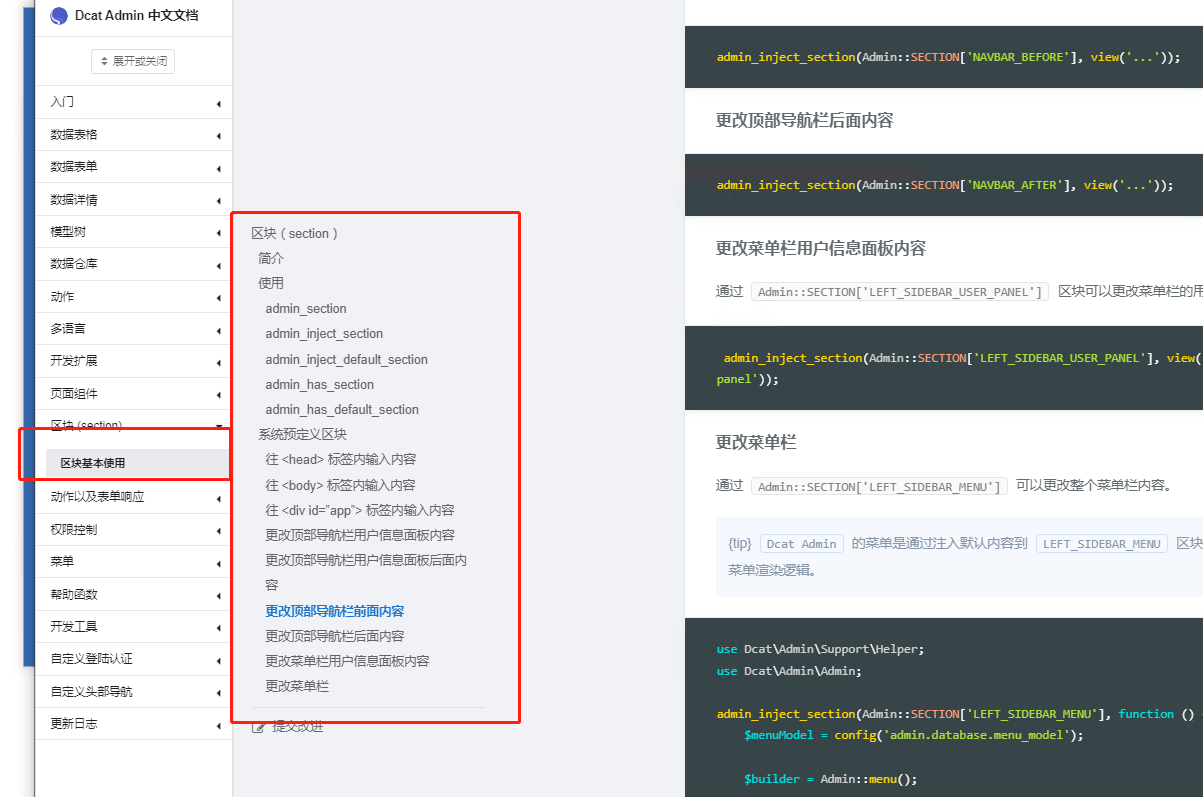This screenshot has height=797, width=1203.
Task: Expand the 动作 menu arrow
Action: click(x=218, y=298)
